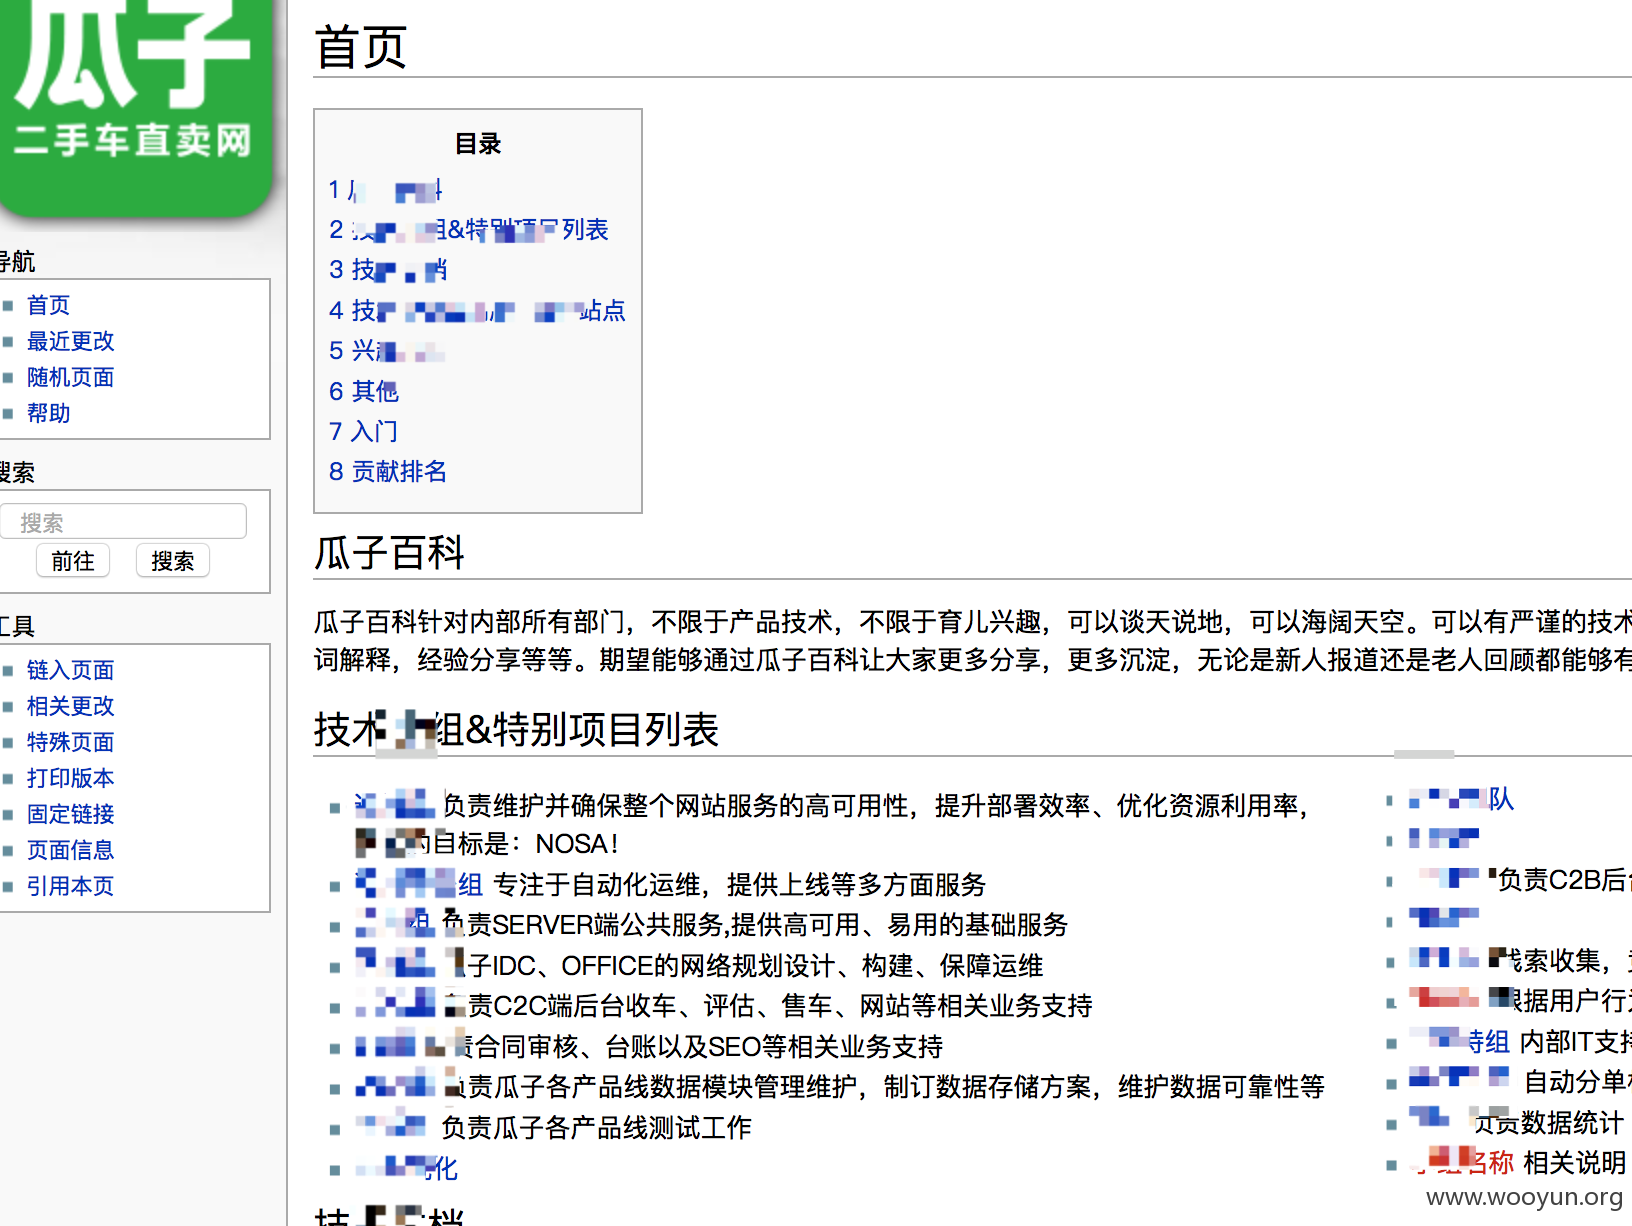This screenshot has width=1632, height=1226.
Task: Open team link before IDC、OFFICE的网络规划设计
Action: click(396, 965)
